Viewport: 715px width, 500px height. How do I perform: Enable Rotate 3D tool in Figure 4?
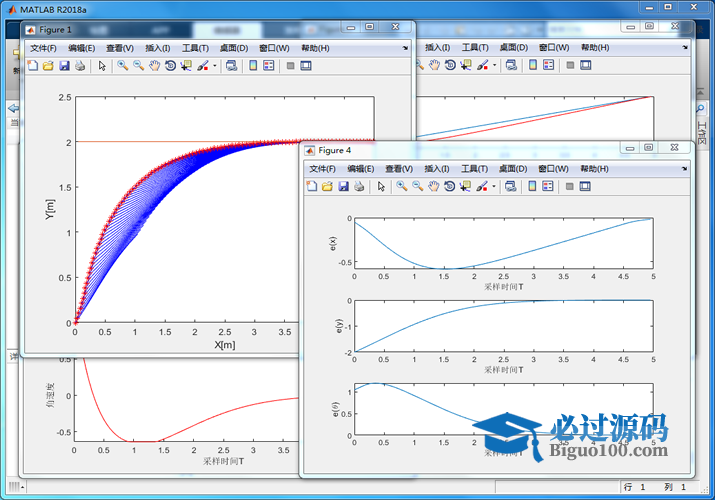[450, 186]
